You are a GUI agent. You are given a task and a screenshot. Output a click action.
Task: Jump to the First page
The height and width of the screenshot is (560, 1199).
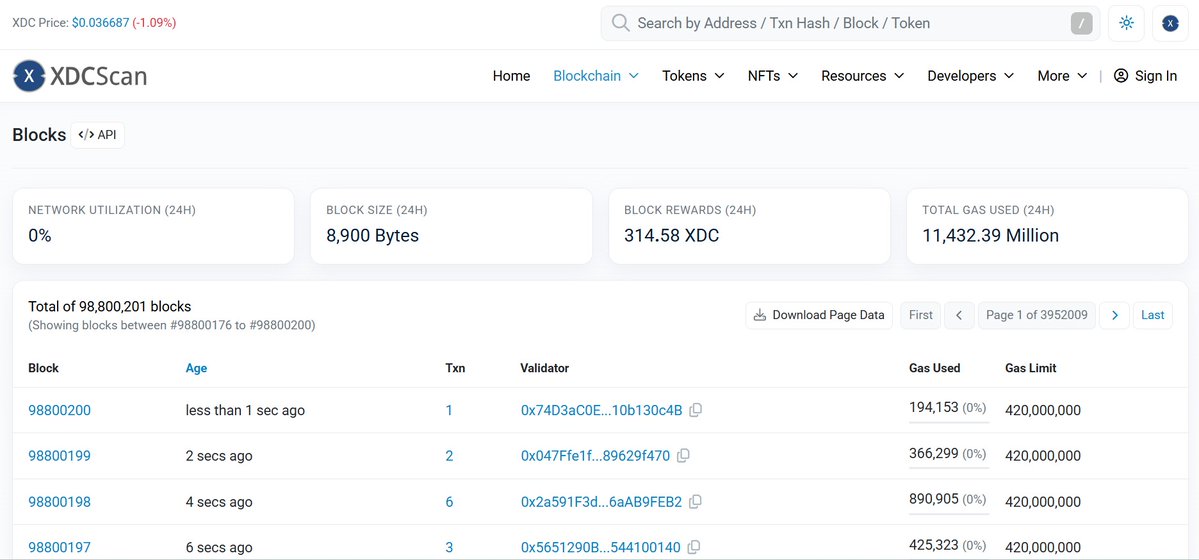click(x=921, y=315)
